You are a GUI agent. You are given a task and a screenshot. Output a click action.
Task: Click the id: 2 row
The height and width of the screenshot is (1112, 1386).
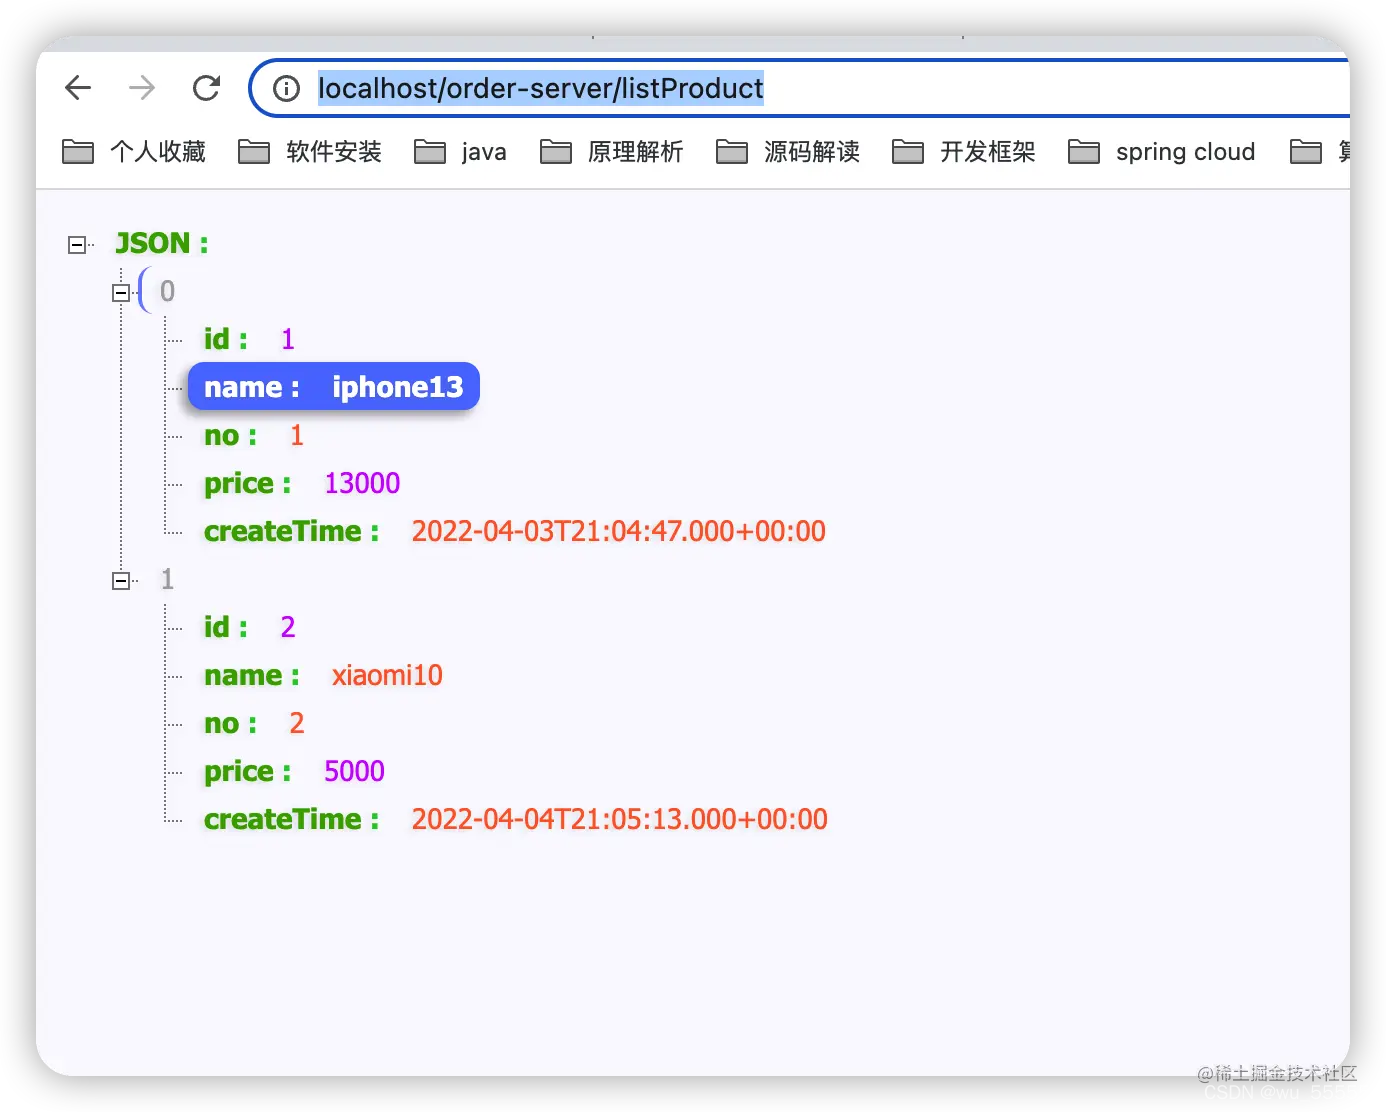coord(249,627)
